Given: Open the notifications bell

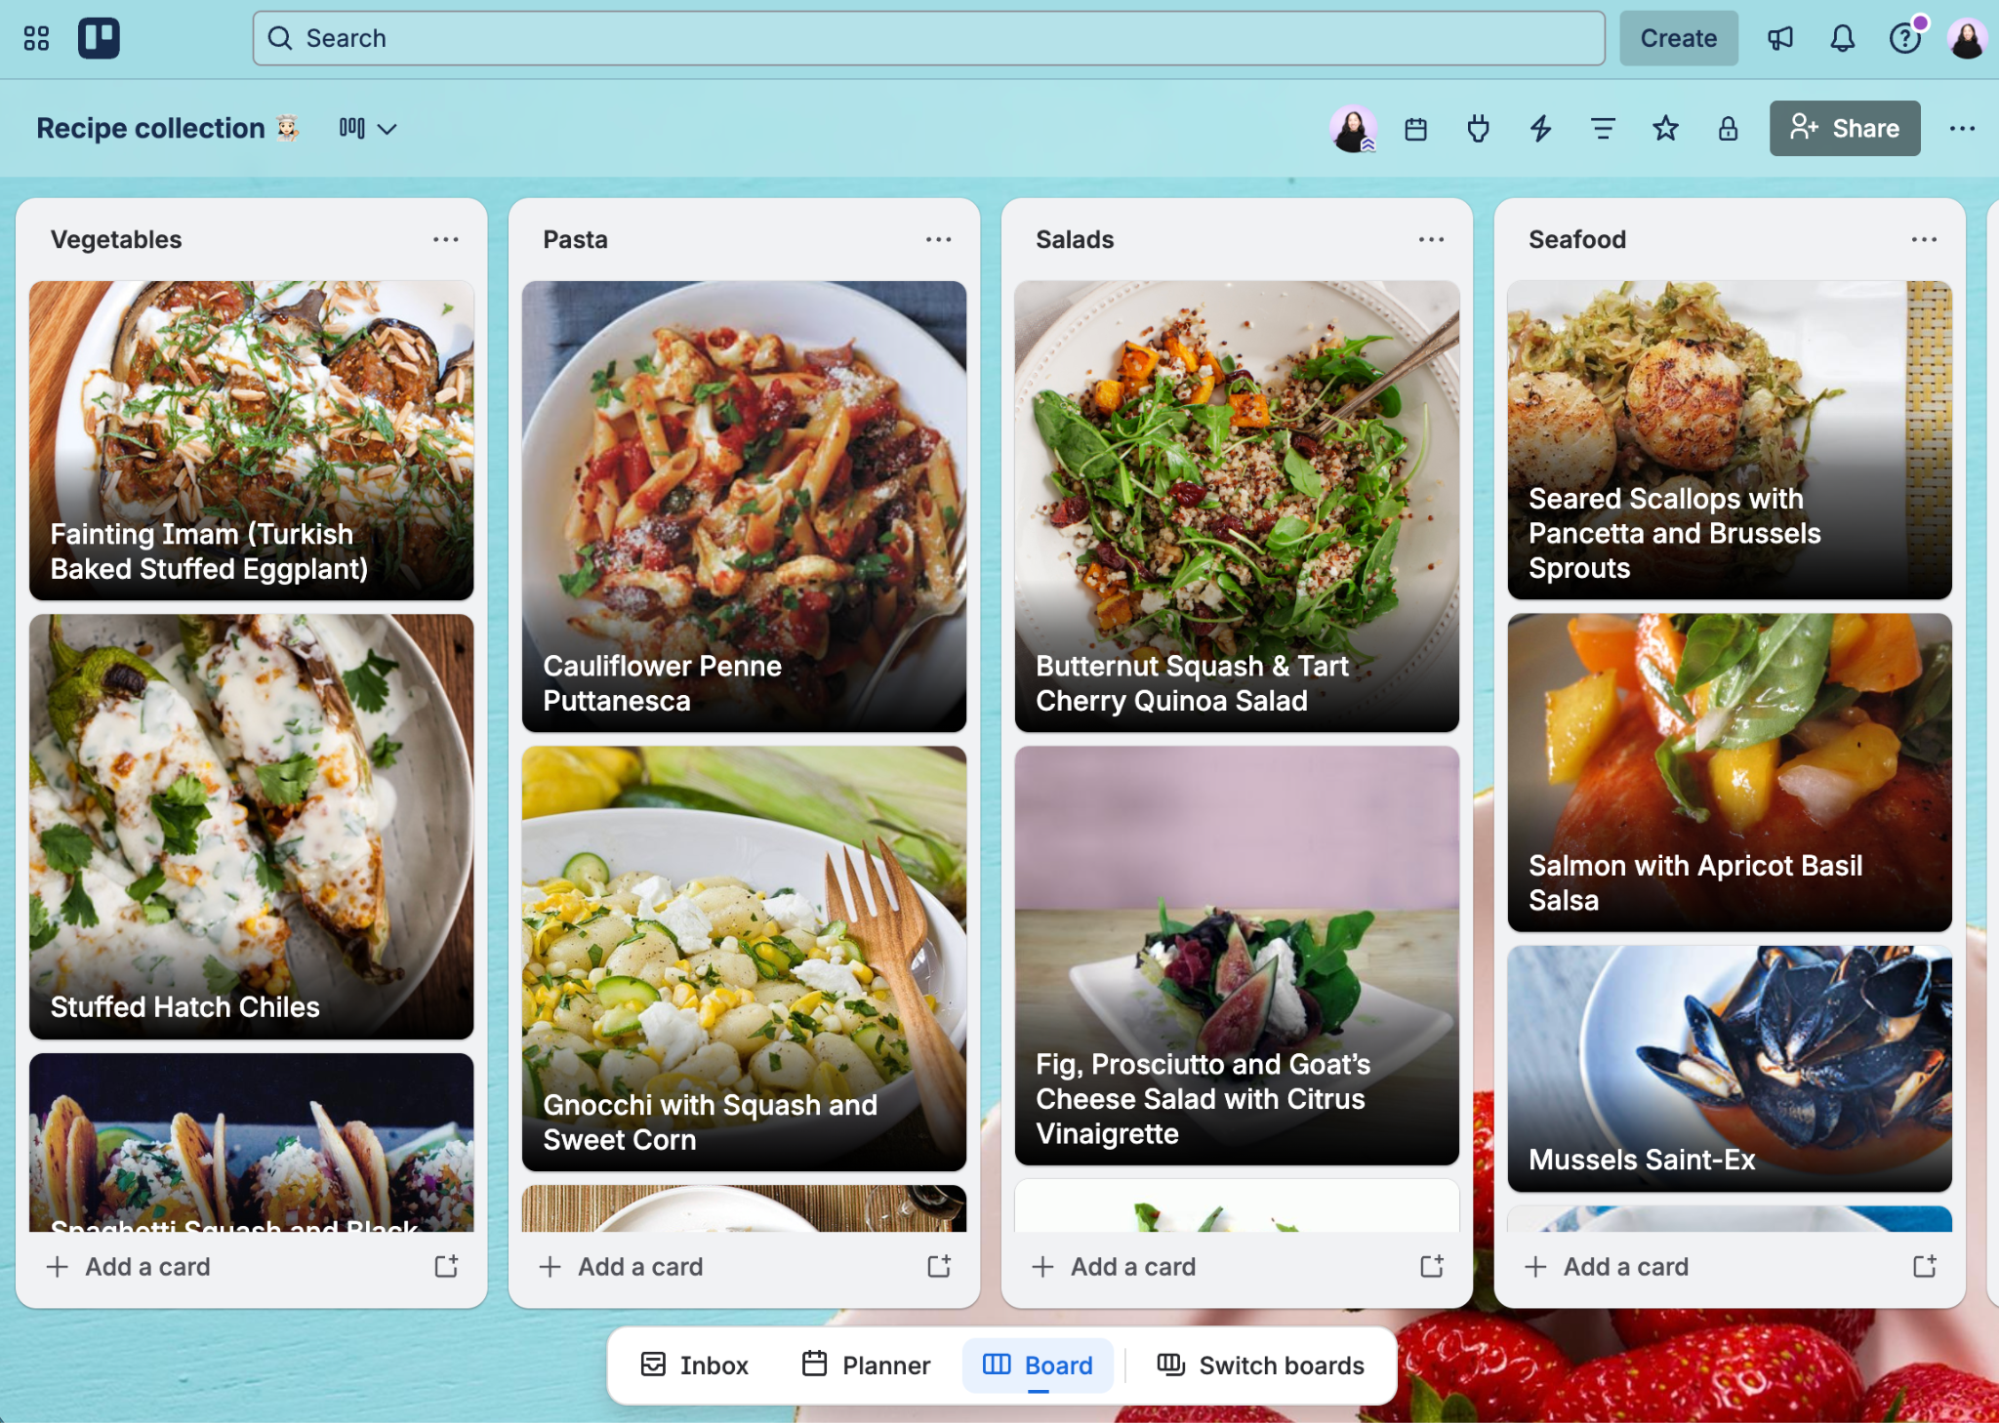Looking at the screenshot, I should pyautogui.click(x=1843, y=38).
